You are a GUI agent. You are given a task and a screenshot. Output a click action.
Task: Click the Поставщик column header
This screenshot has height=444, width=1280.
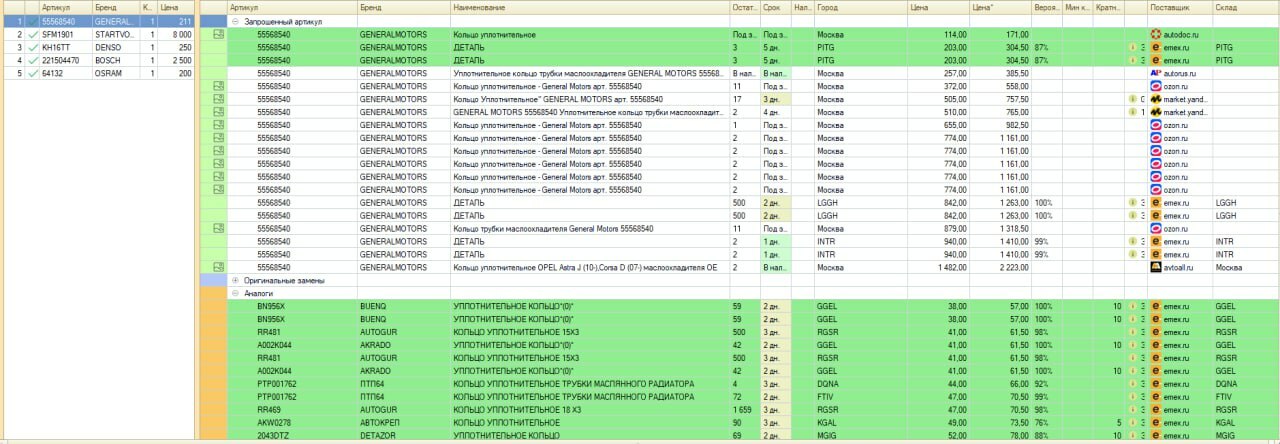pos(1180,7)
